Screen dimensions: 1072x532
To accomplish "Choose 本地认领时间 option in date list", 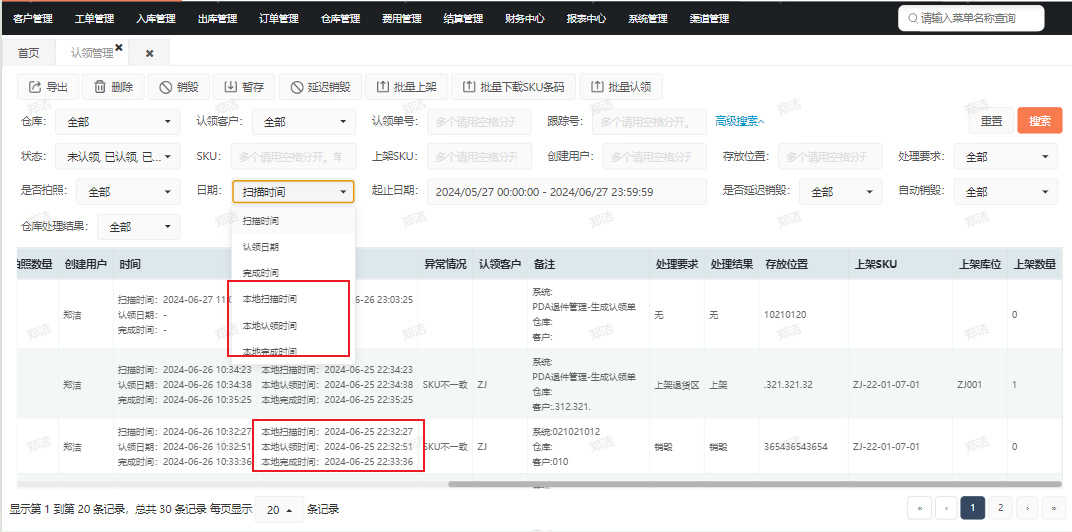I will click(293, 325).
